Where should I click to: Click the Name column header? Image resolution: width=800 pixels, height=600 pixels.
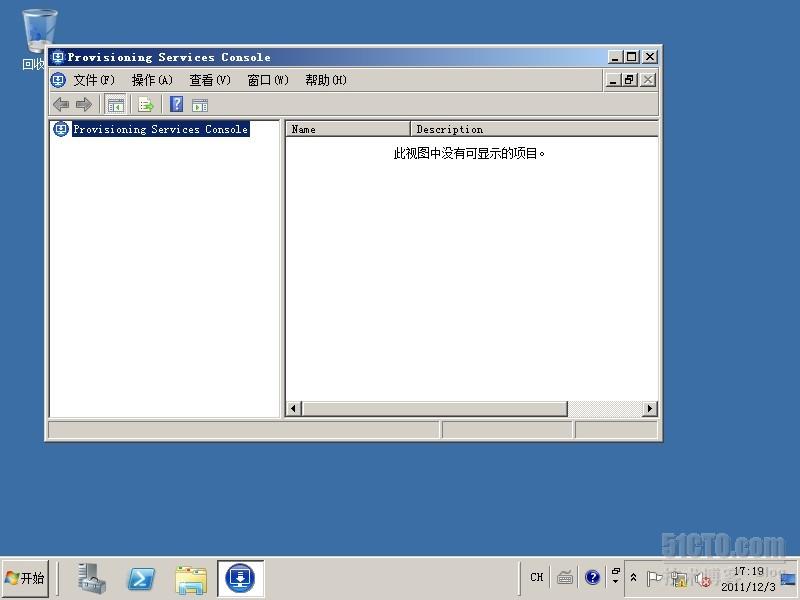347,129
